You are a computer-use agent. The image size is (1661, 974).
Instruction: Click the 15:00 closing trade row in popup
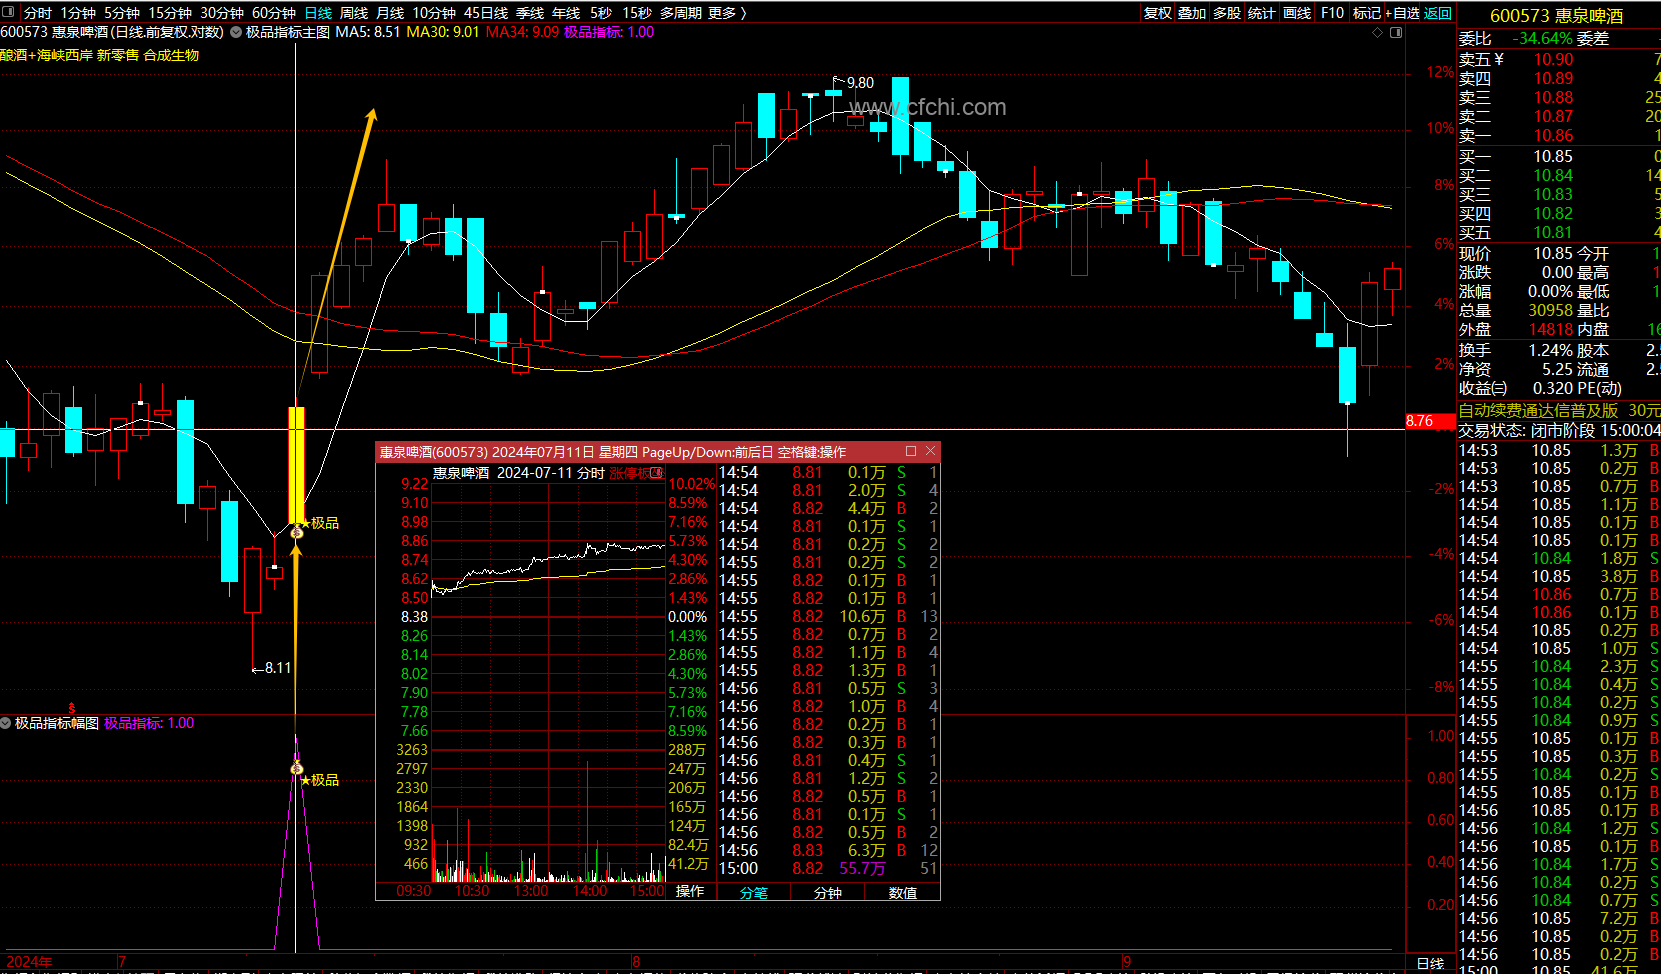828,869
